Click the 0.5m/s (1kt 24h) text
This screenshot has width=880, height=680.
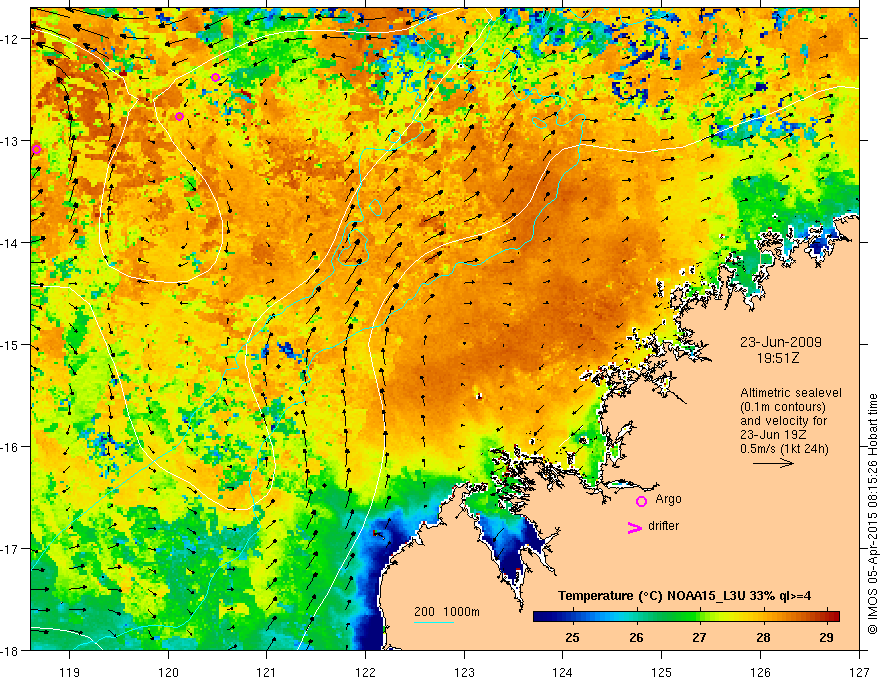784,449
